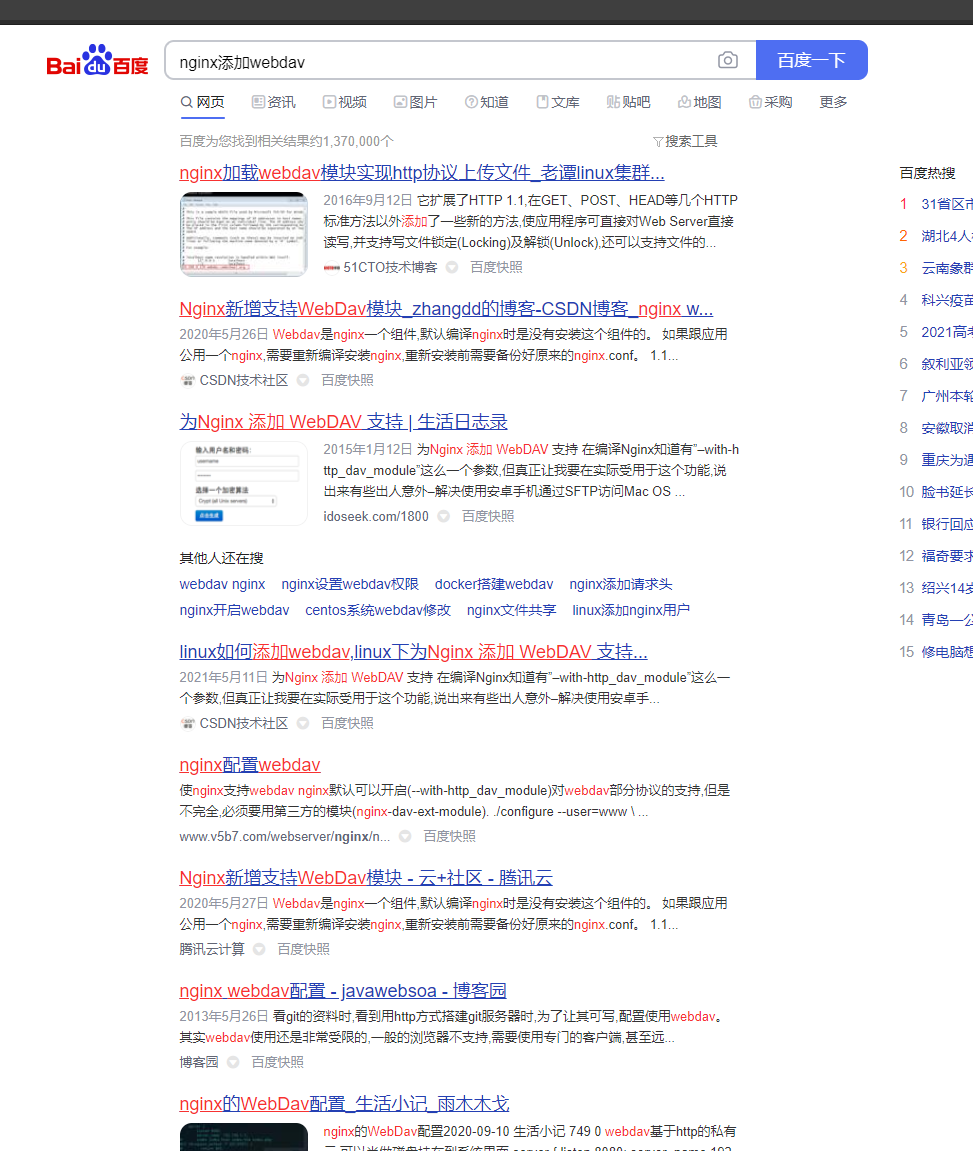Open result nginx webdav配置 - javawebsoa - 博客园
Viewport: 973px width, 1151px height.
pos(343,991)
